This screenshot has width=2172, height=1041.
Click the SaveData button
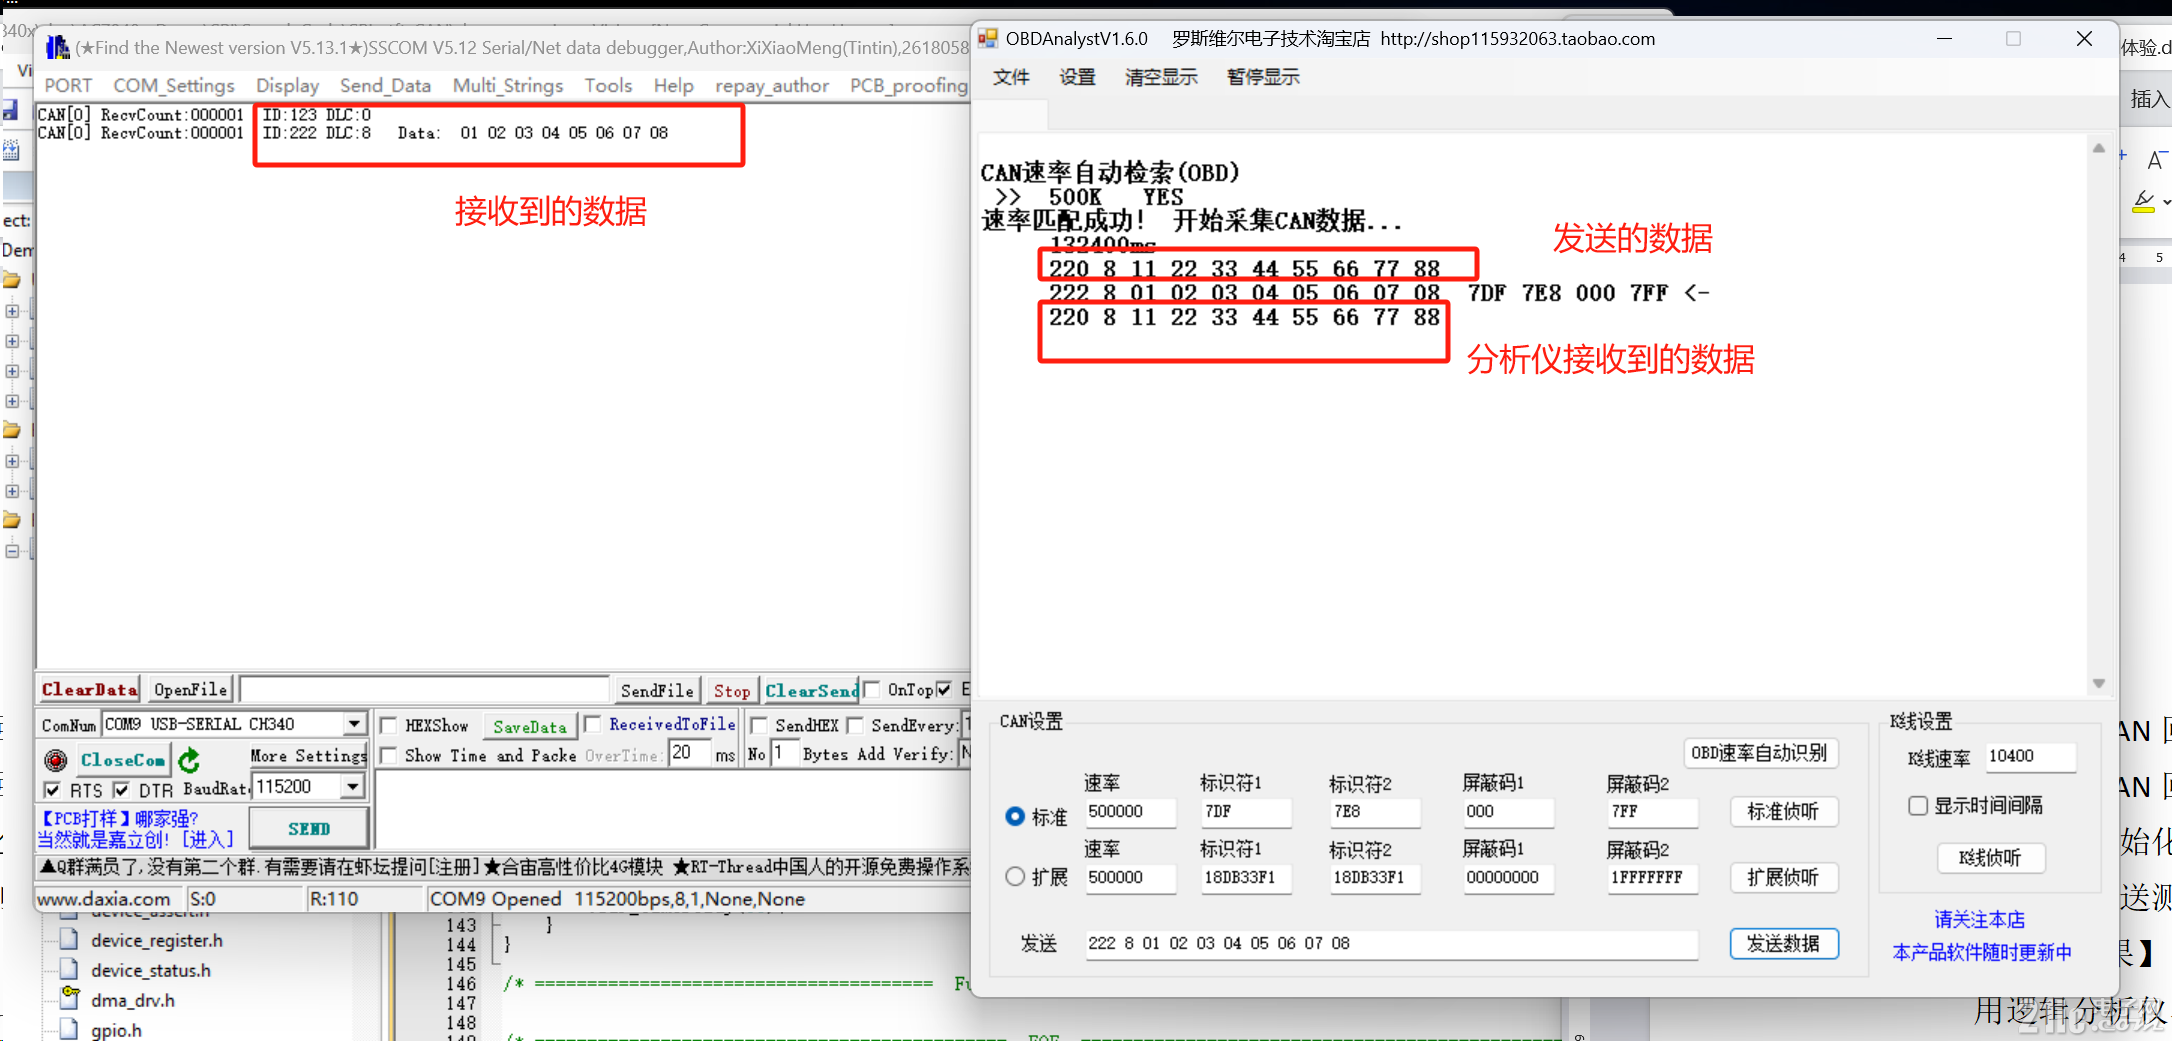(x=530, y=727)
